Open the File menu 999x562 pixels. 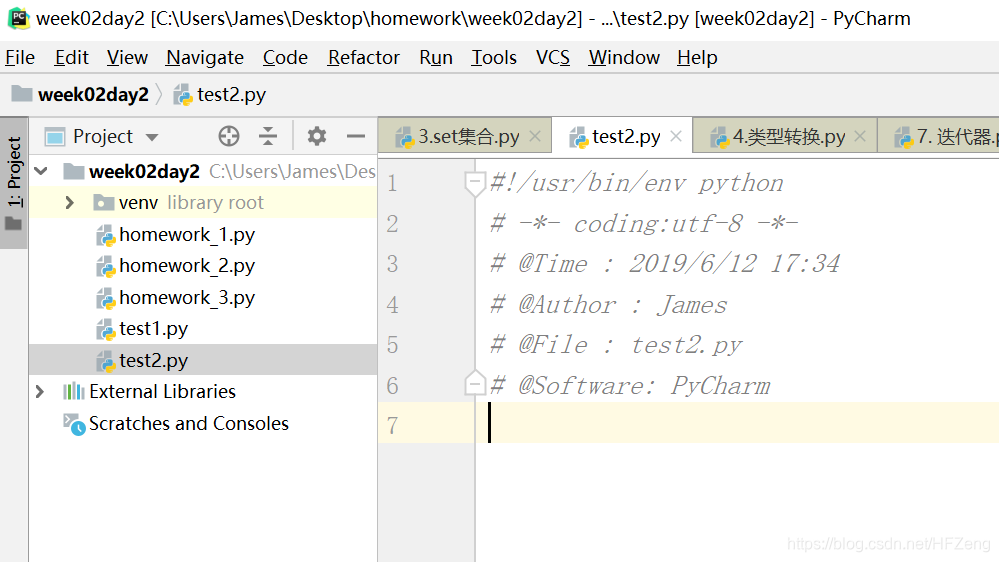(20, 57)
